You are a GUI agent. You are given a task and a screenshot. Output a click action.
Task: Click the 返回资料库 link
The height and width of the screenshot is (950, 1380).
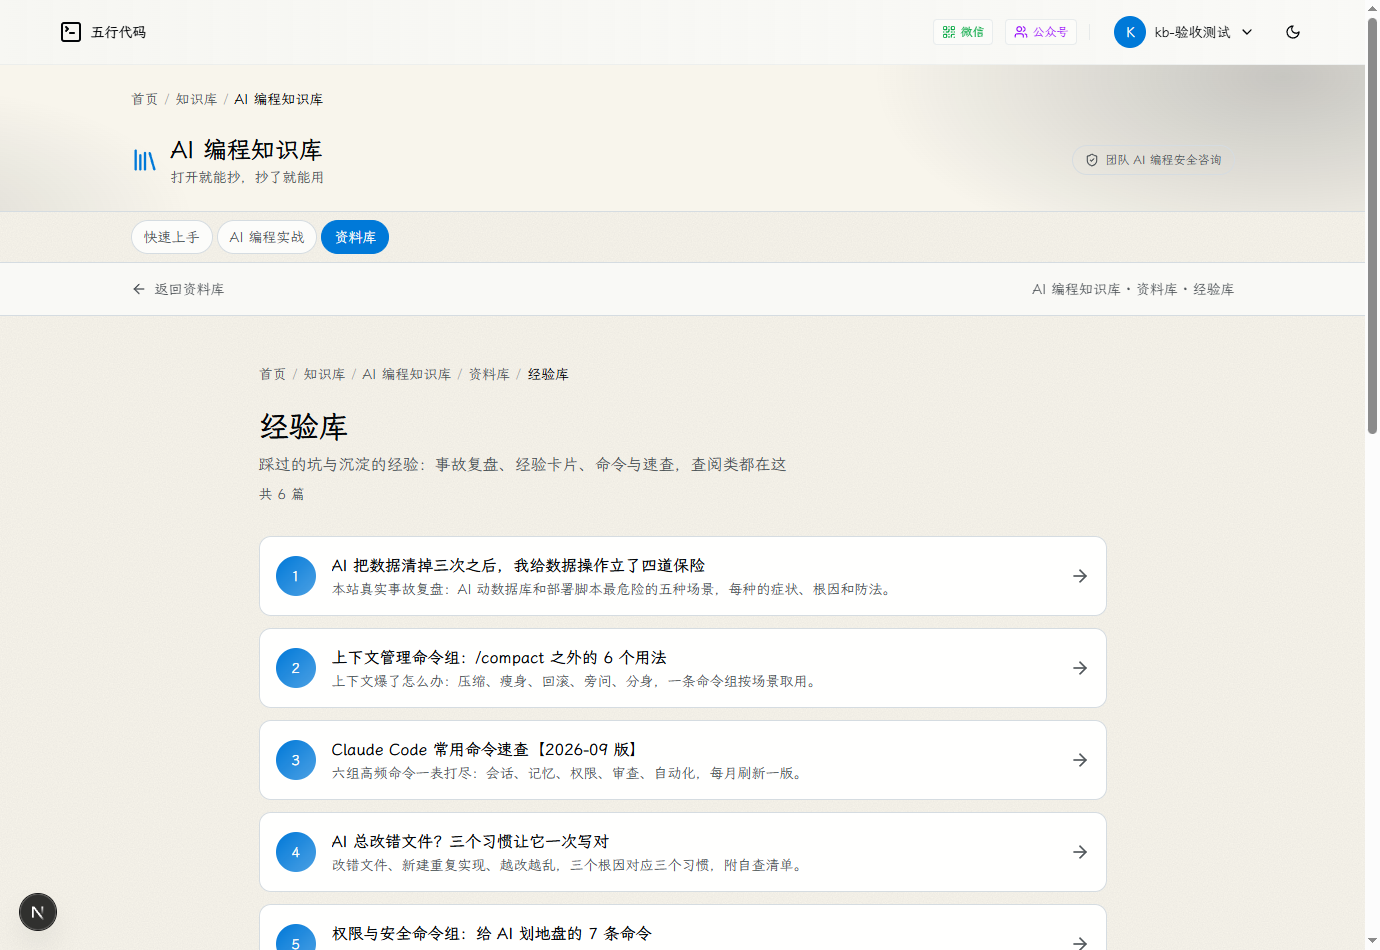(x=178, y=289)
